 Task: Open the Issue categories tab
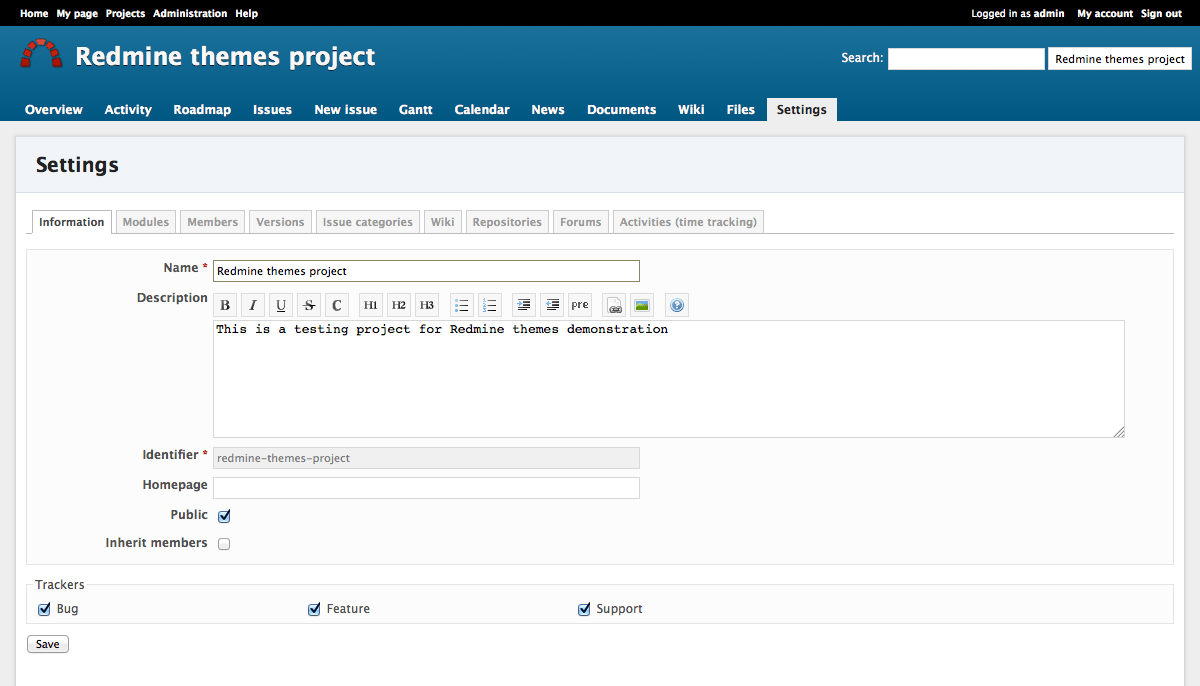click(x=367, y=222)
